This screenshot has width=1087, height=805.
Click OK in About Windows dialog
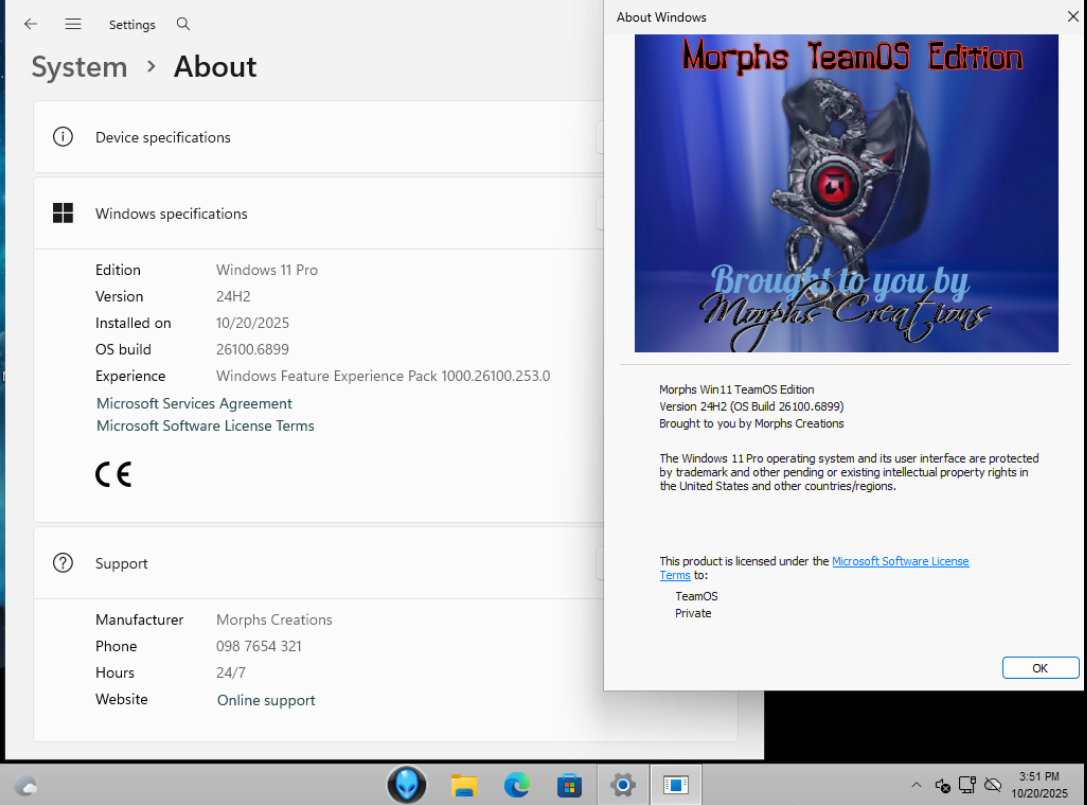pos(1040,668)
